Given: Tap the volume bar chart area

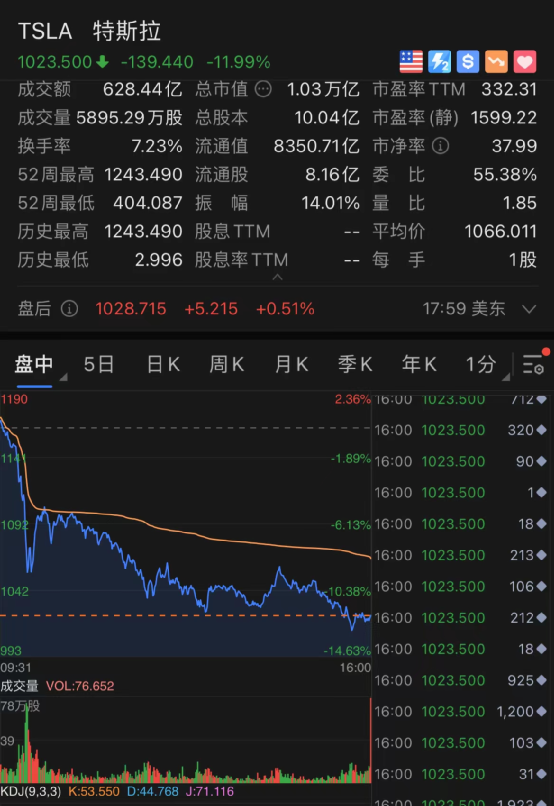Looking at the screenshot, I should [x=185, y=740].
